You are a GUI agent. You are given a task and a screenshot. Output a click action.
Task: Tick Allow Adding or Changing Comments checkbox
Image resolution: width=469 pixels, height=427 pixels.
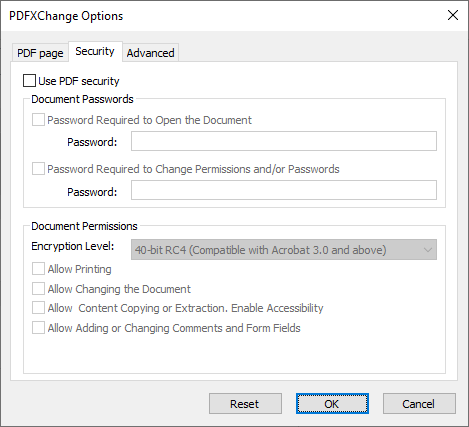pos(38,328)
